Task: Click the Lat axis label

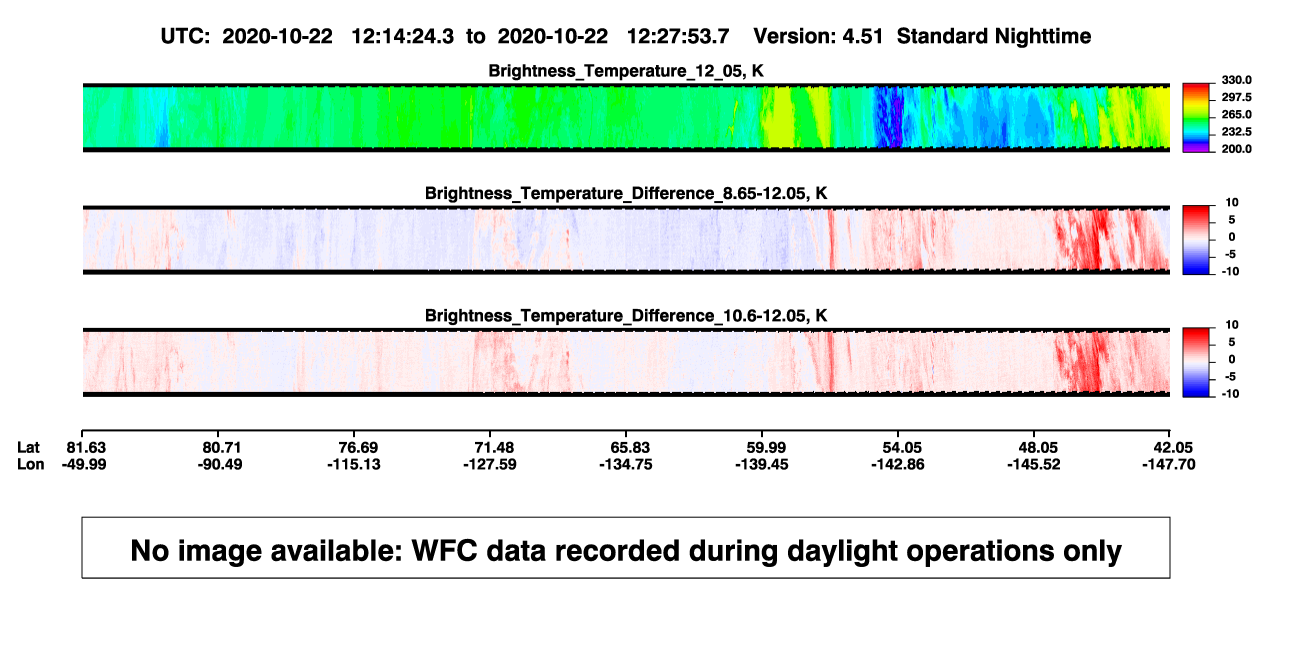Action: click(30, 446)
